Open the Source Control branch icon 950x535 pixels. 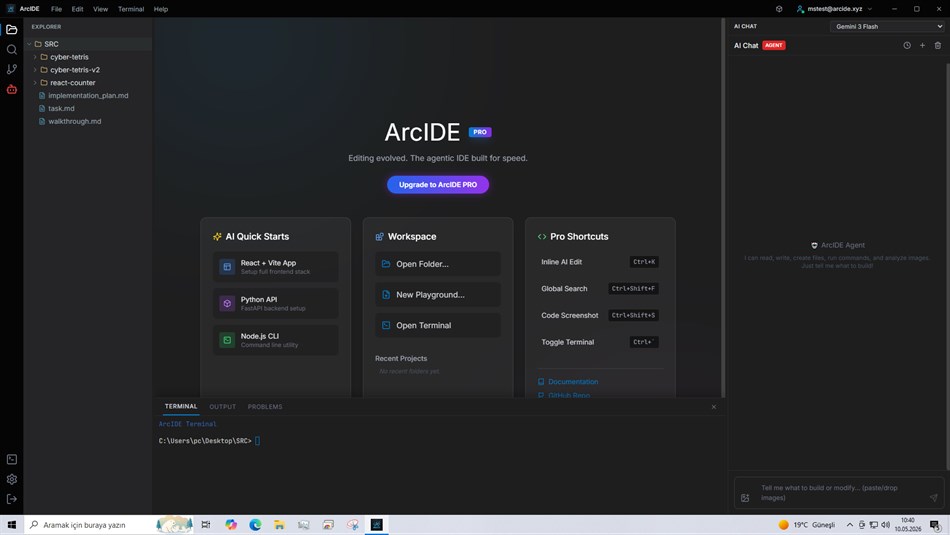pyautogui.click(x=12, y=69)
